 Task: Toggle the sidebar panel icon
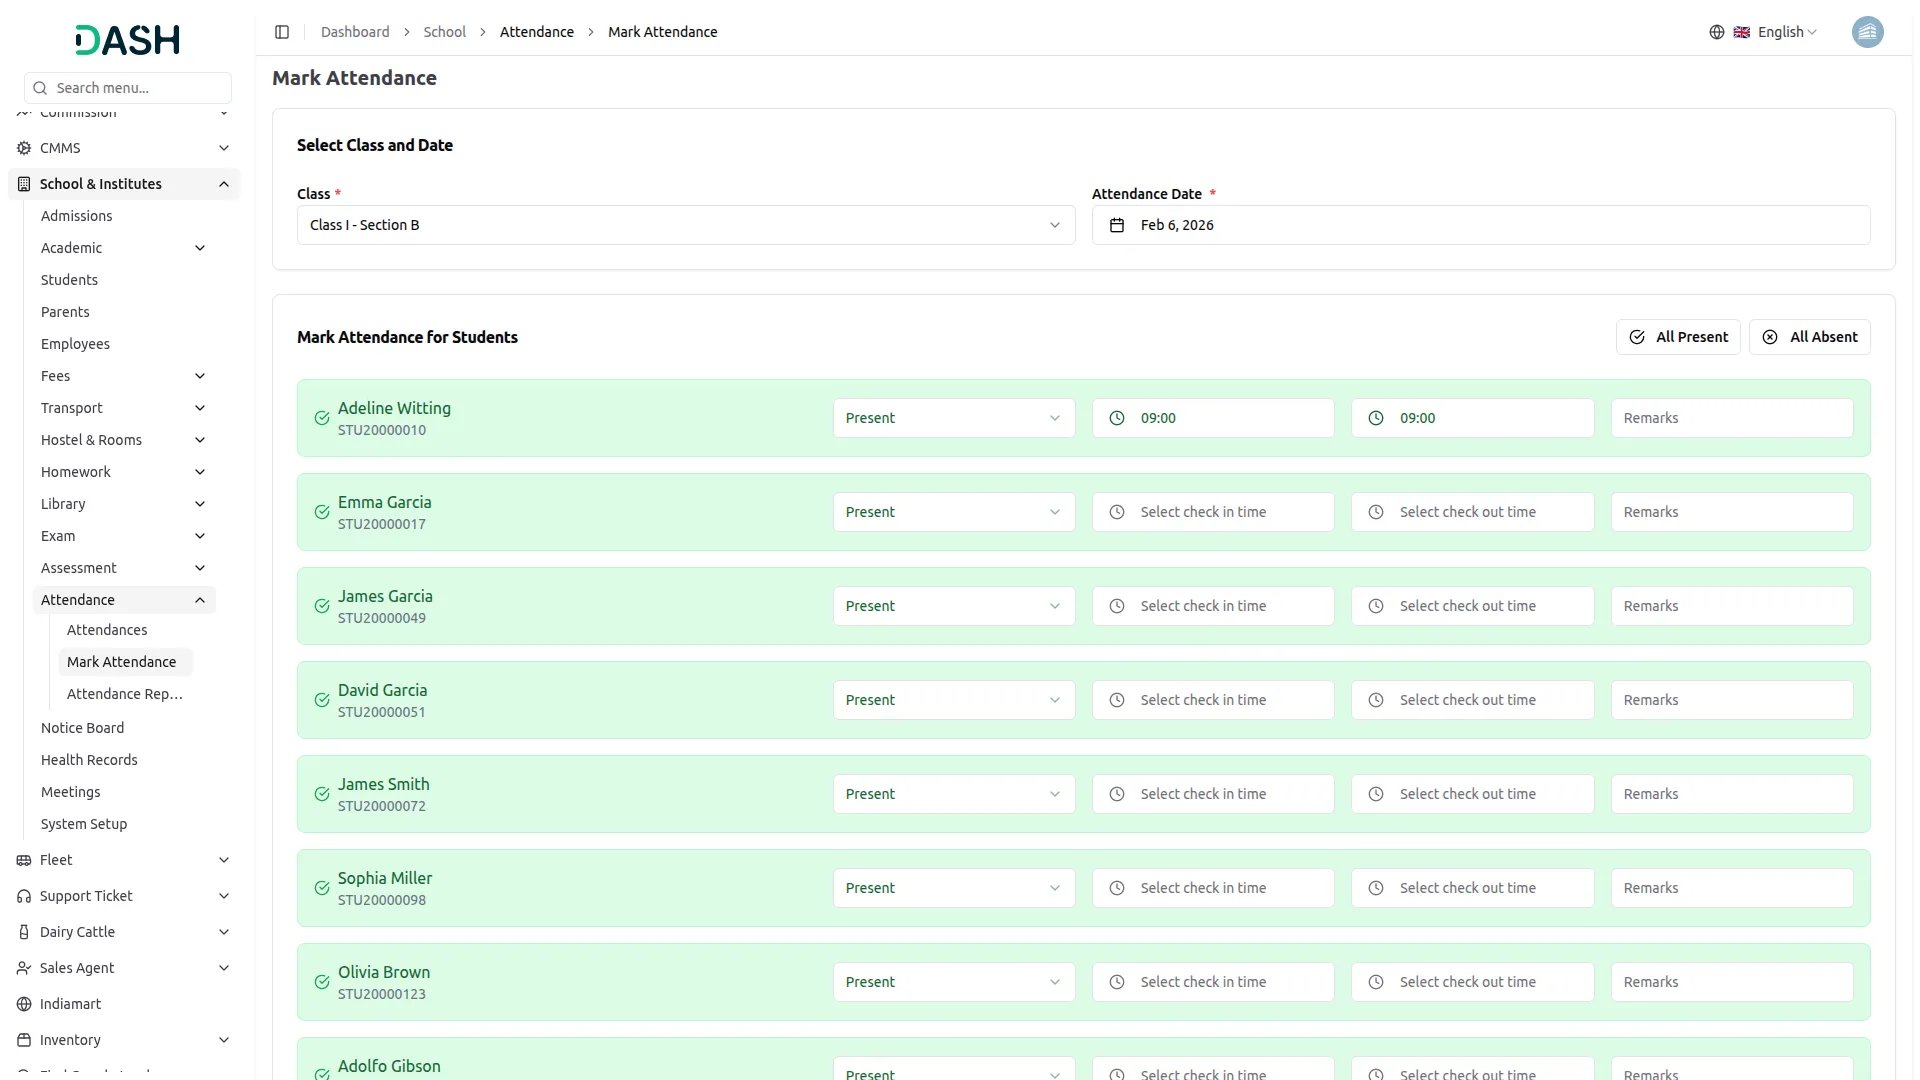(x=282, y=32)
